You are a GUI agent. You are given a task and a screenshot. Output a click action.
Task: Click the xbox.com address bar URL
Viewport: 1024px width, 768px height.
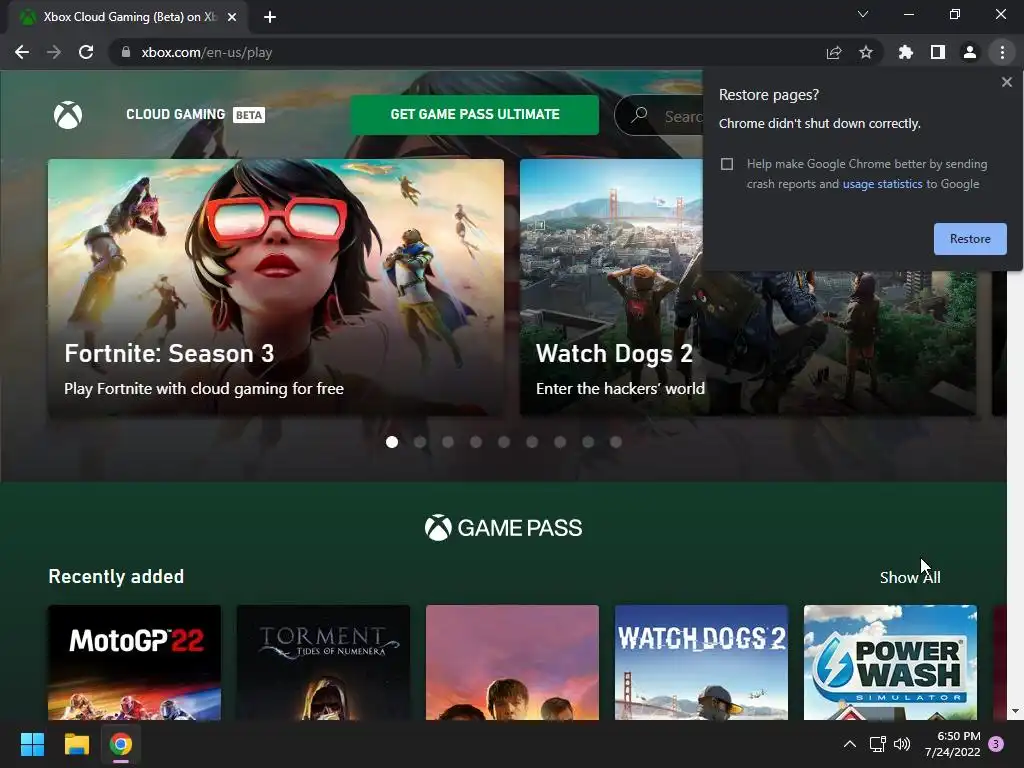click(206, 52)
